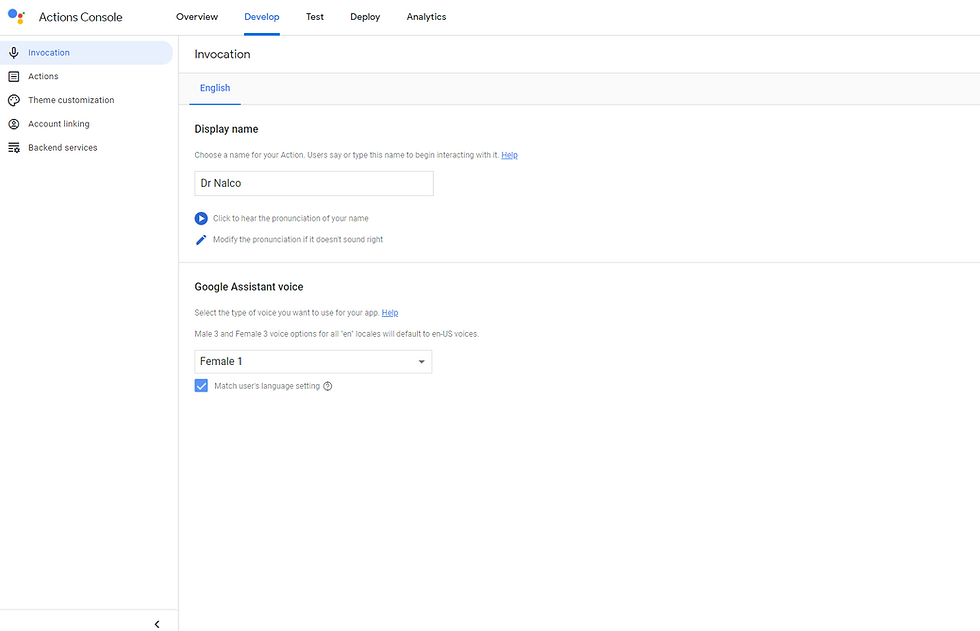Image resolution: width=980 pixels, height=631 pixels.
Task: Click the Google Assistant voice heading
Action: [249, 287]
